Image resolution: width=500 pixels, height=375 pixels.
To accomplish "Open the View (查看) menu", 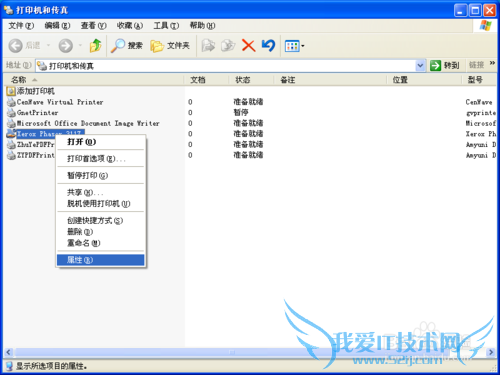I will (x=94, y=25).
